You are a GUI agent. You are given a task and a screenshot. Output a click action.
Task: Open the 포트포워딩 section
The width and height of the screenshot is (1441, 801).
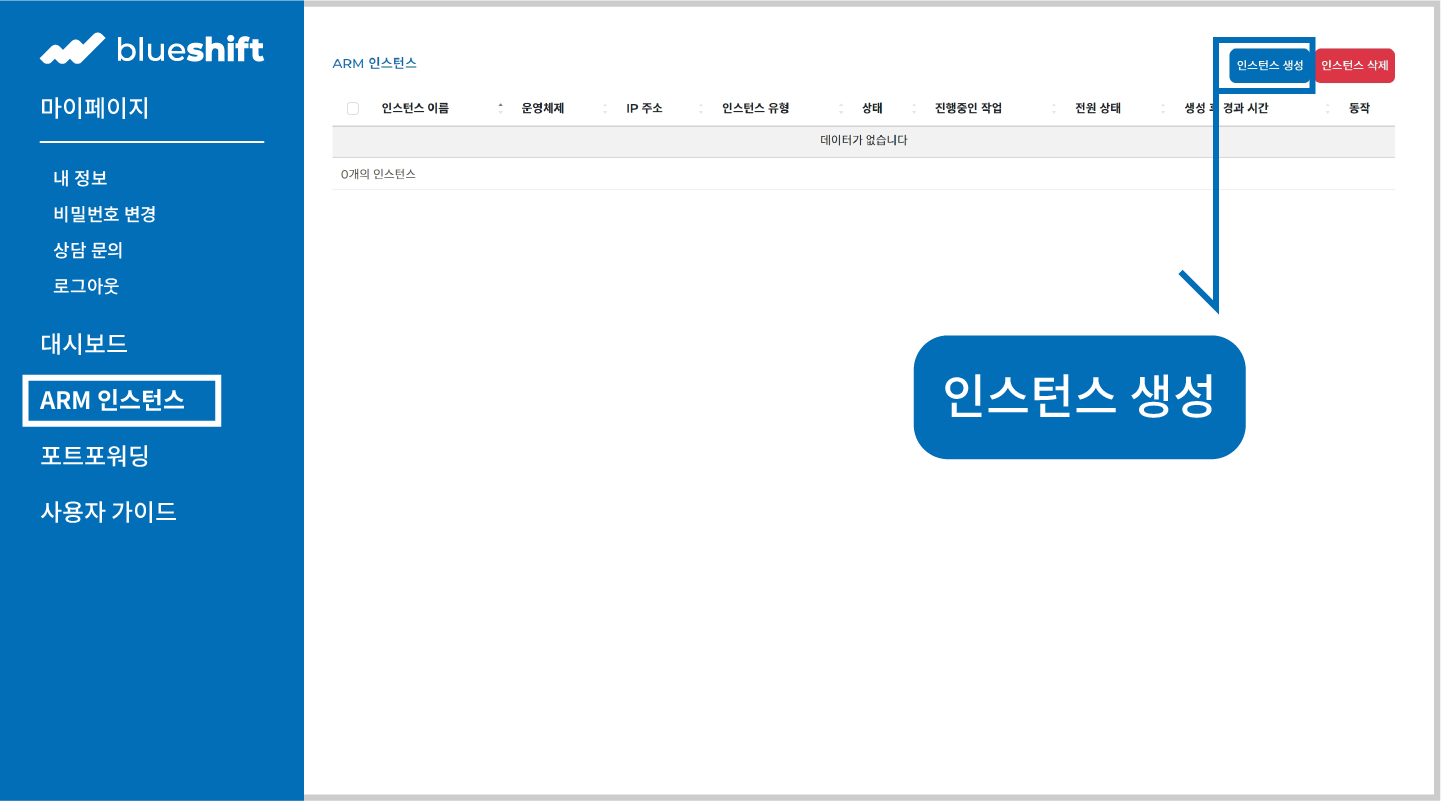pos(95,456)
